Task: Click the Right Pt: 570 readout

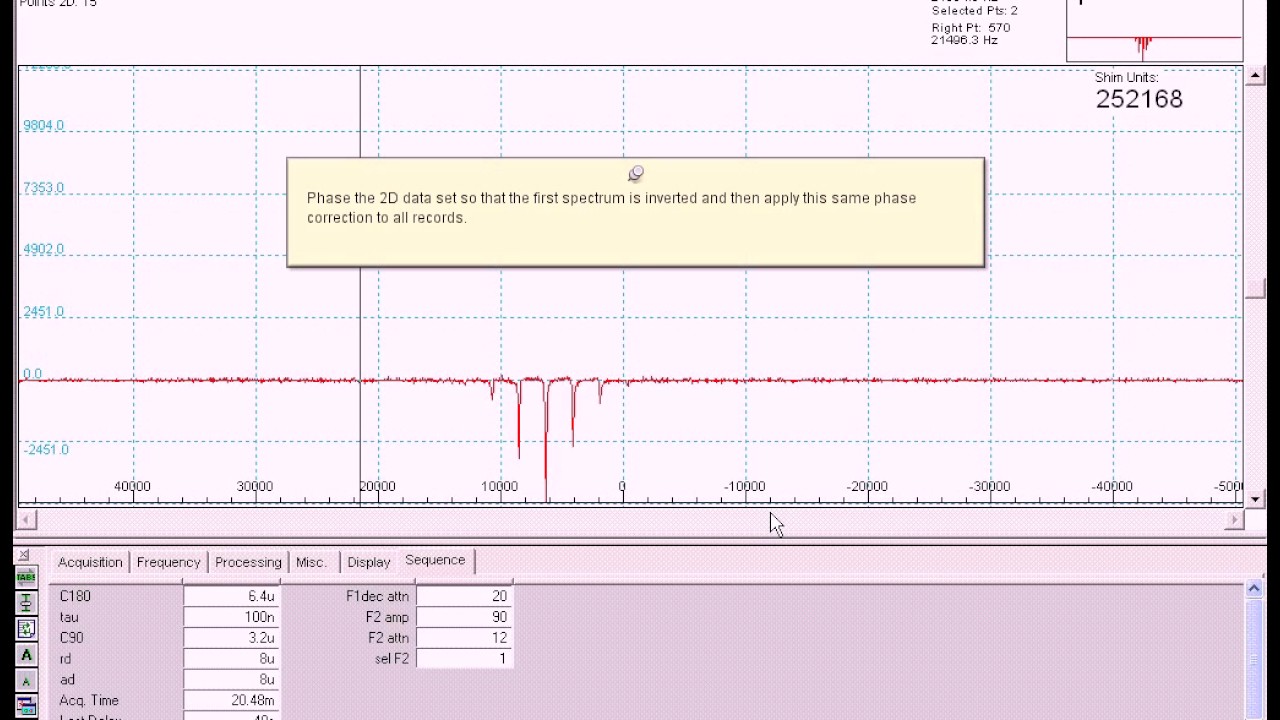Action: pyautogui.click(x=970, y=28)
